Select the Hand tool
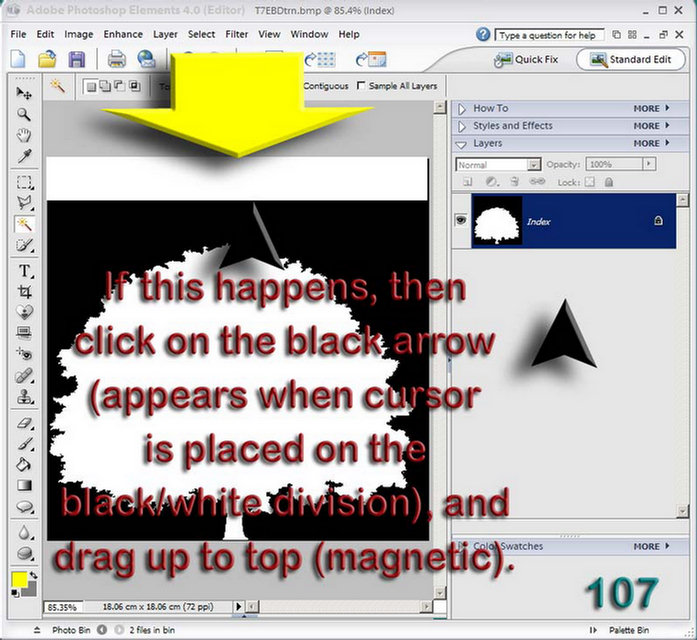The width and height of the screenshot is (697, 640). pyautogui.click(x=24, y=135)
